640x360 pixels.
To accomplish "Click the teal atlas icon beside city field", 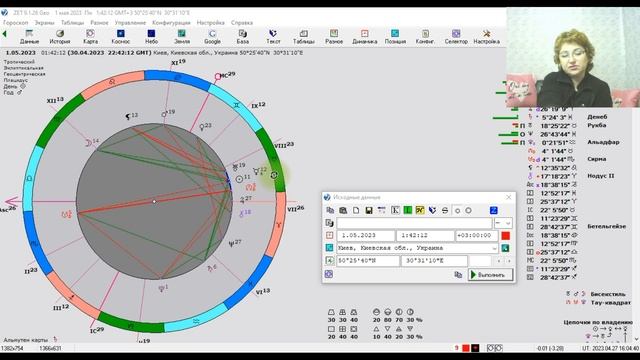I will [505, 248].
